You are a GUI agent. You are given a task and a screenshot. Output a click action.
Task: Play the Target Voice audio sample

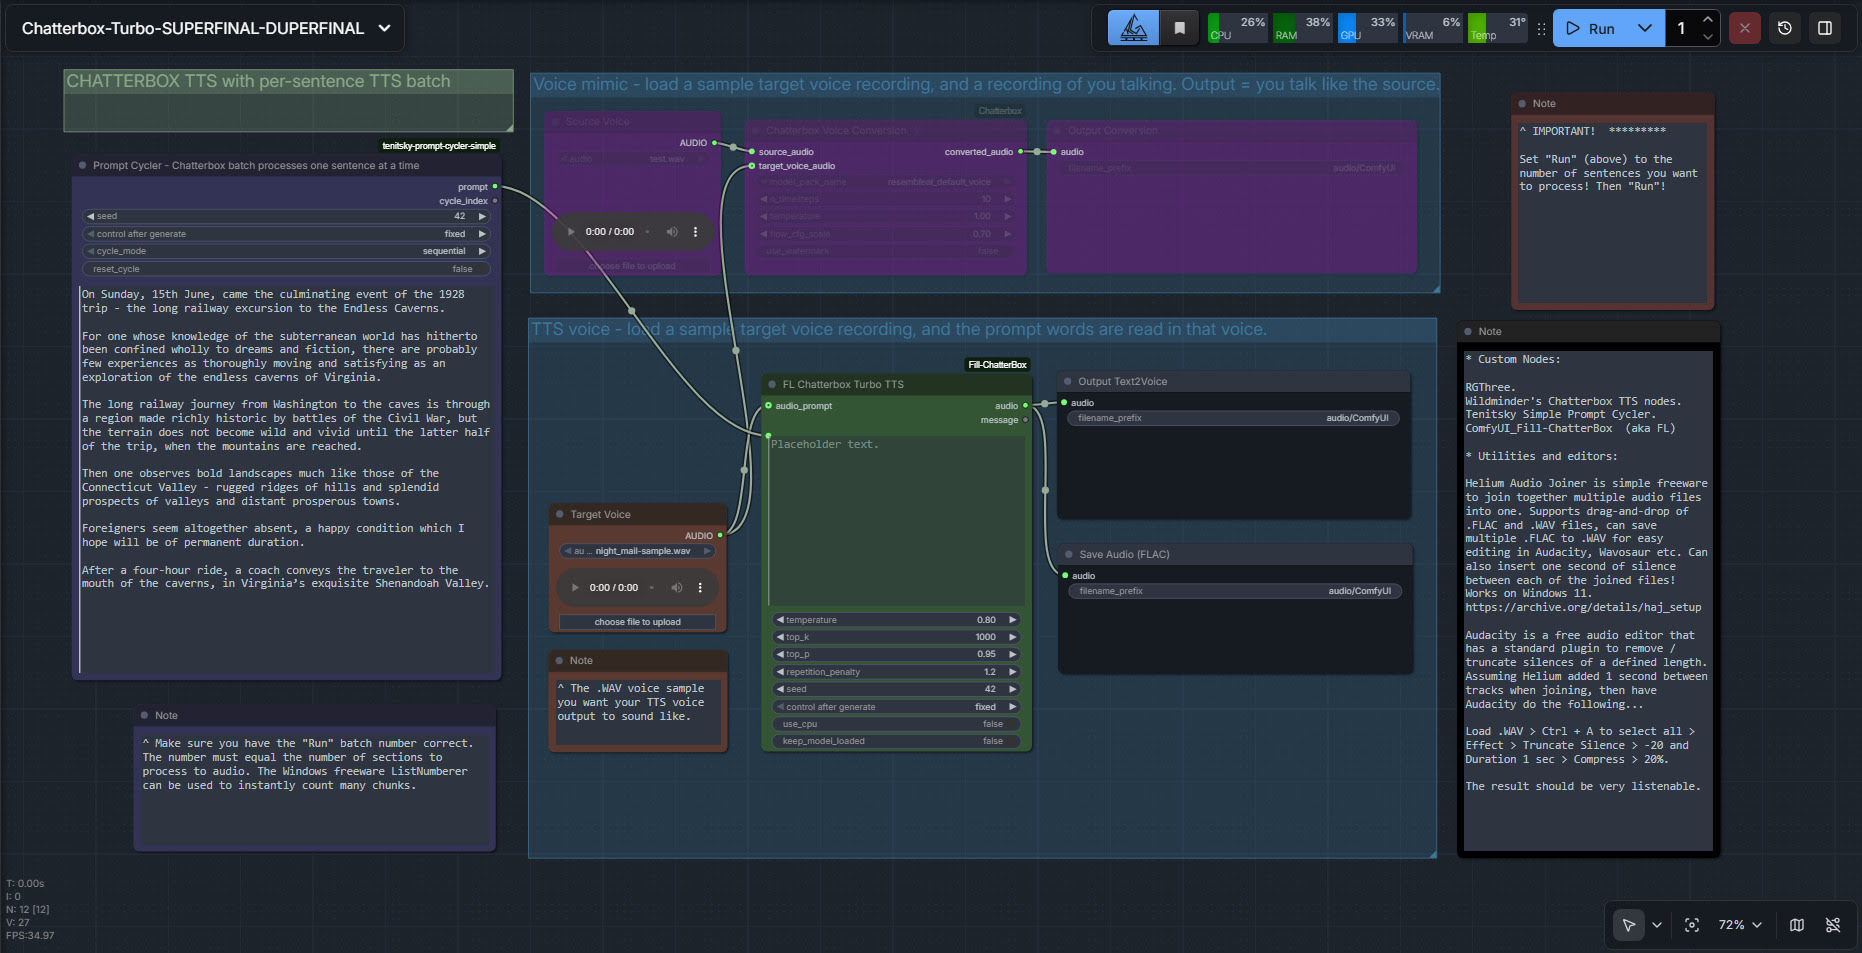click(575, 588)
